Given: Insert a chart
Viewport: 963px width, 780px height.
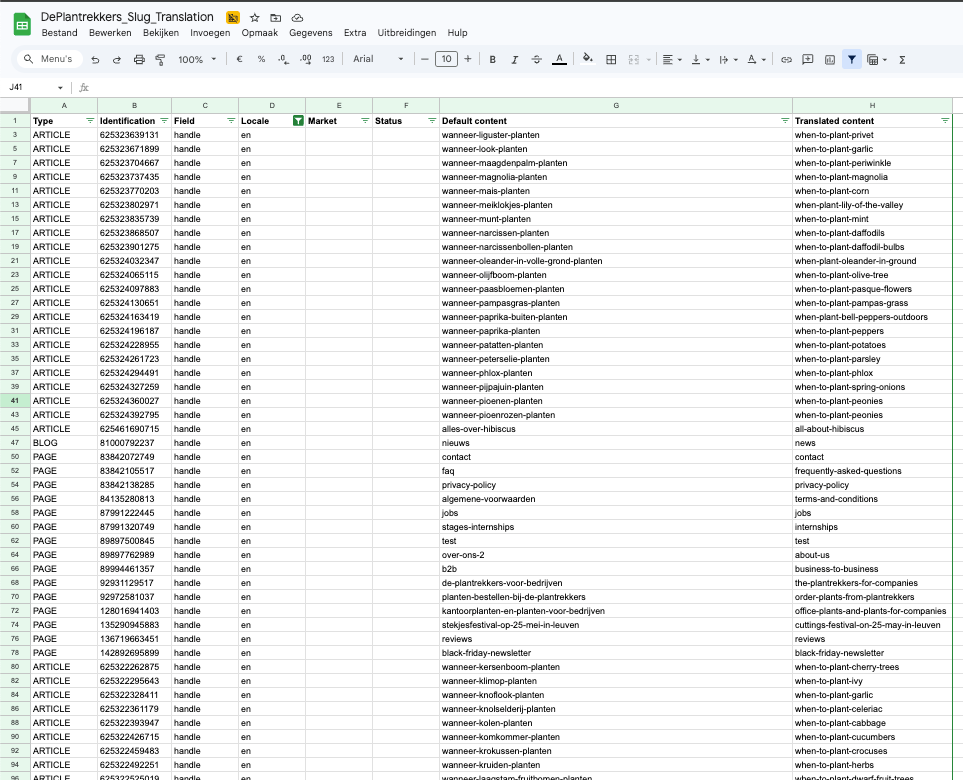Looking at the screenshot, I should 830,60.
